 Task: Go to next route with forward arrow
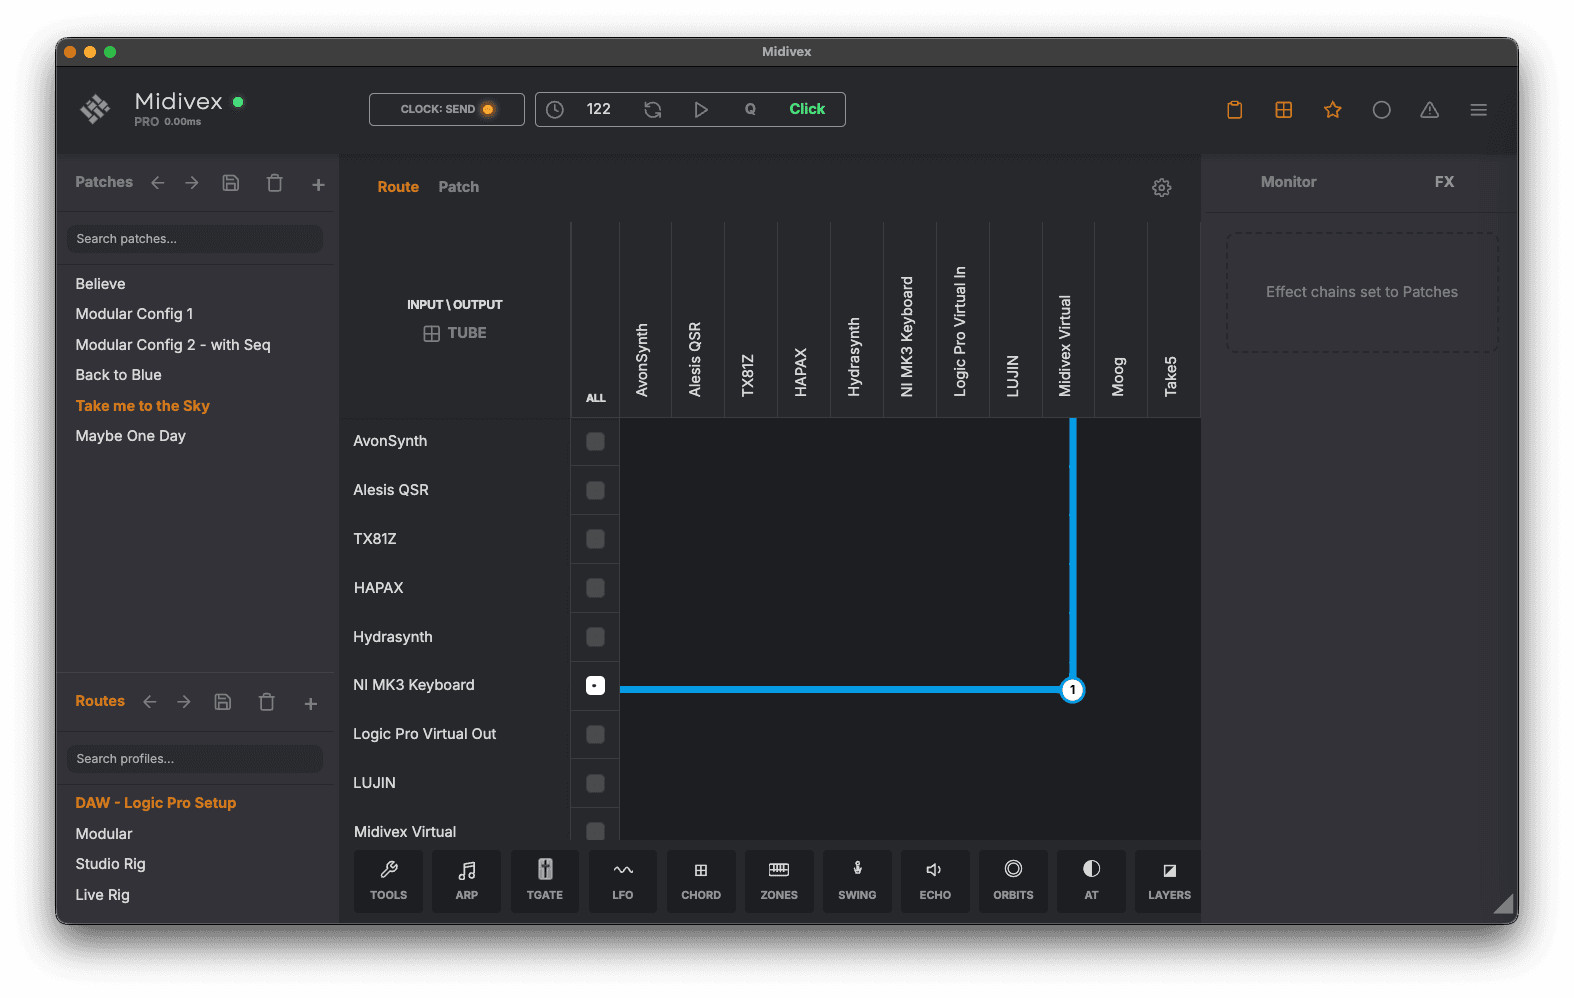[184, 702]
